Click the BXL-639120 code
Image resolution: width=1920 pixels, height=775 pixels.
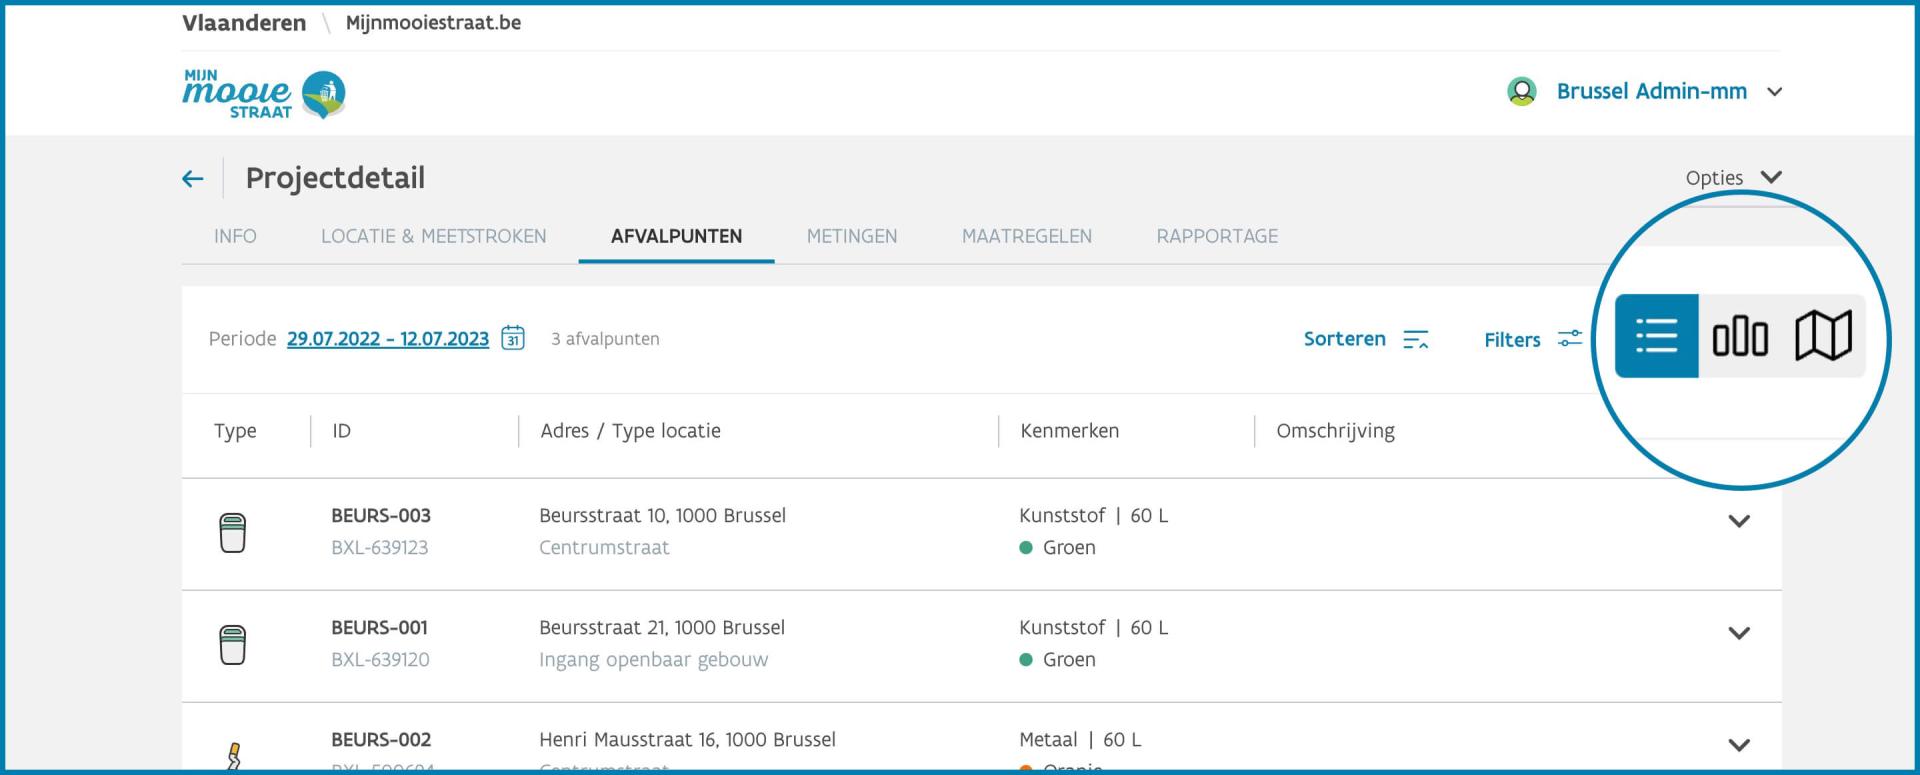pos(380,660)
